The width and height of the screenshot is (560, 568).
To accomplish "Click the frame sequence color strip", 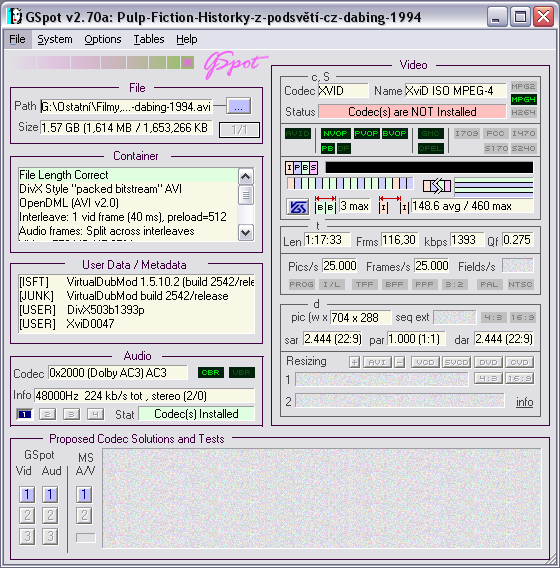I will [350, 183].
